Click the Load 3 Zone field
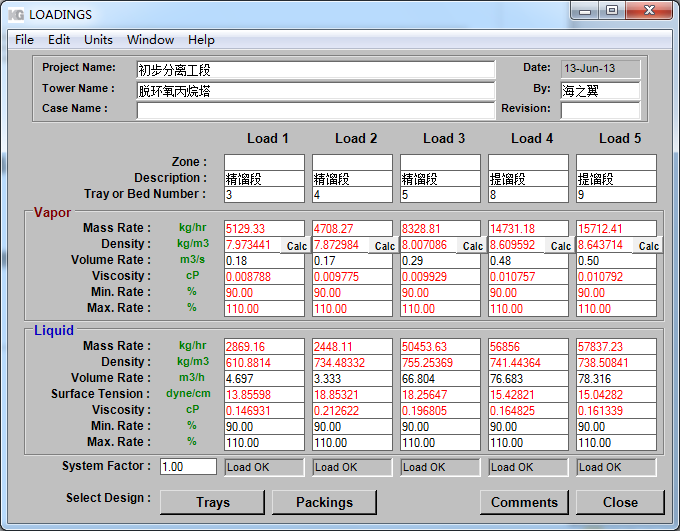The height and width of the screenshot is (531, 680). click(x=441, y=162)
